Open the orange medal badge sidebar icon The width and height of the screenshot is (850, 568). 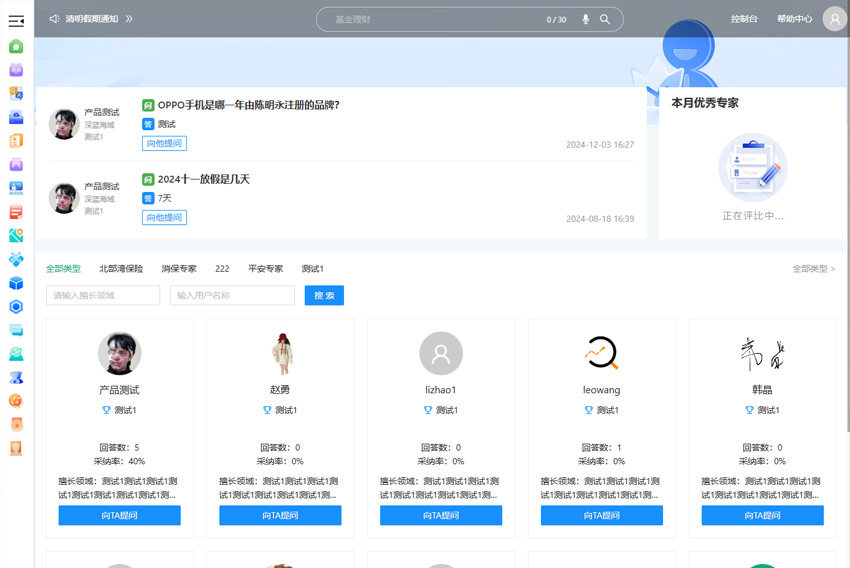click(16, 424)
